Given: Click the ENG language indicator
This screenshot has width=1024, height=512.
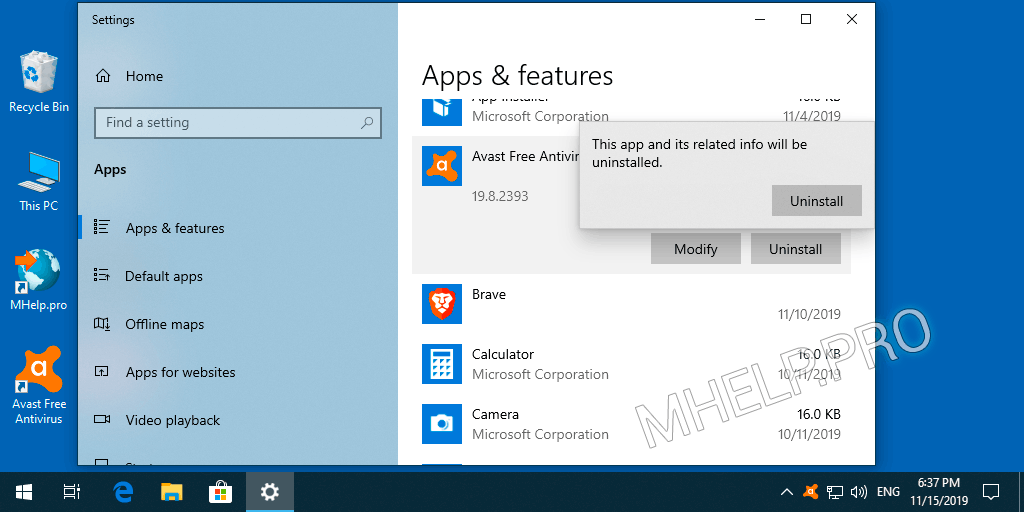Looking at the screenshot, I should coord(888,492).
